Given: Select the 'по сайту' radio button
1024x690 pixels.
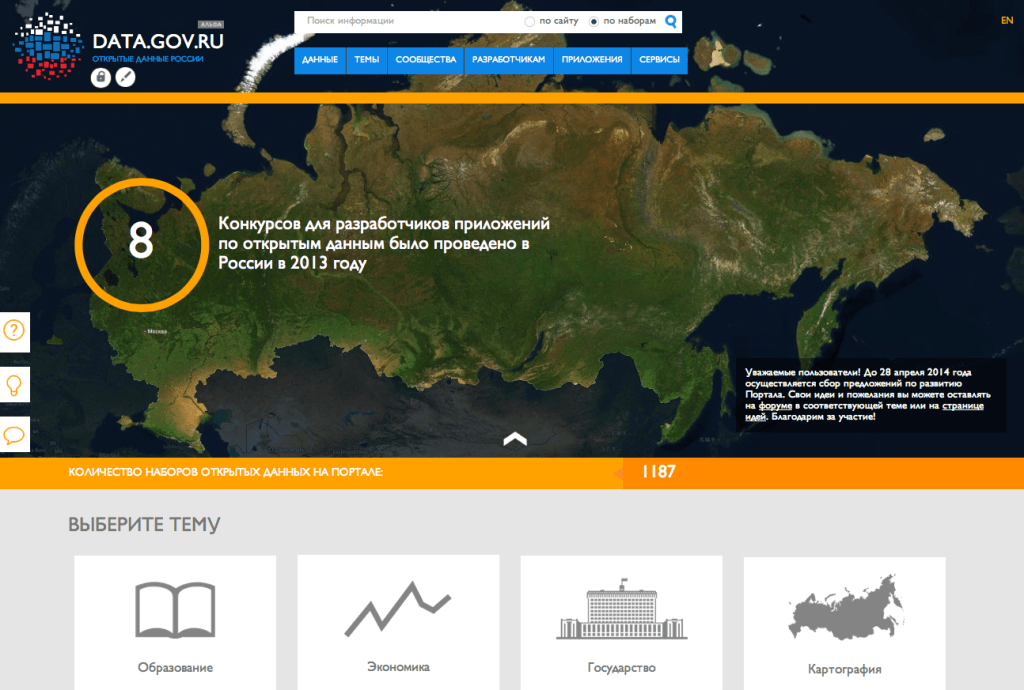Looking at the screenshot, I should (x=530, y=21).
